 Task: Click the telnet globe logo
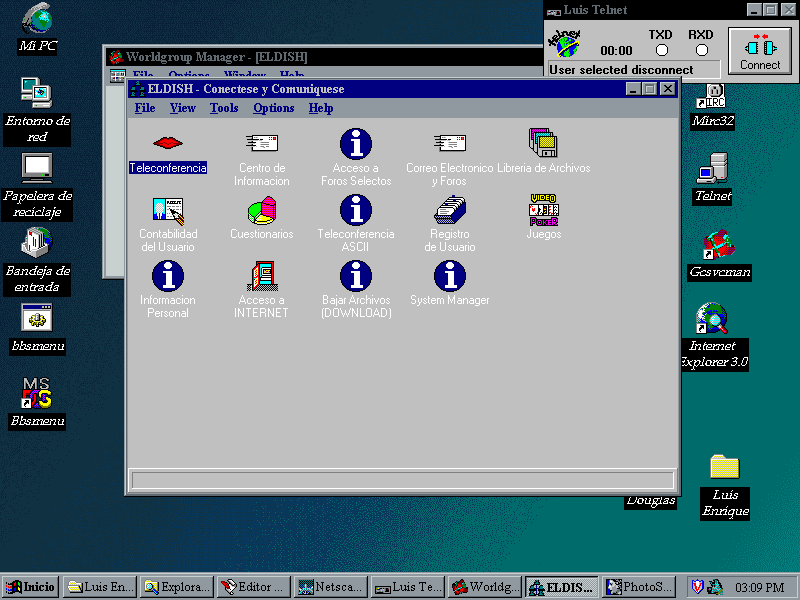click(x=565, y=43)
